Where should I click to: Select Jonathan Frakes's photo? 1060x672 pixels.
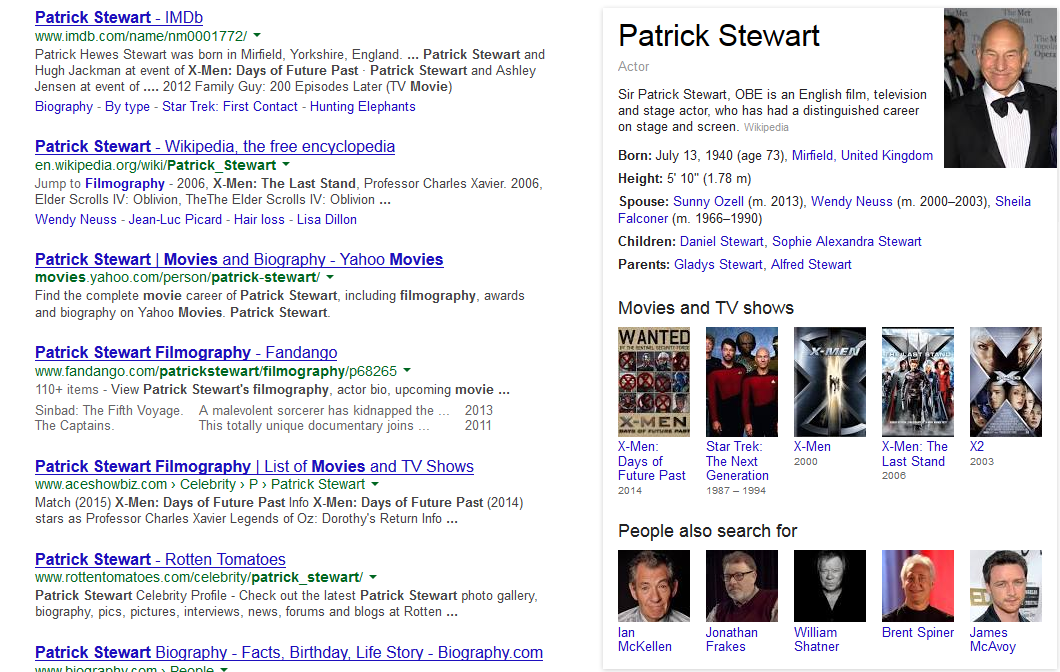[742, 585]
